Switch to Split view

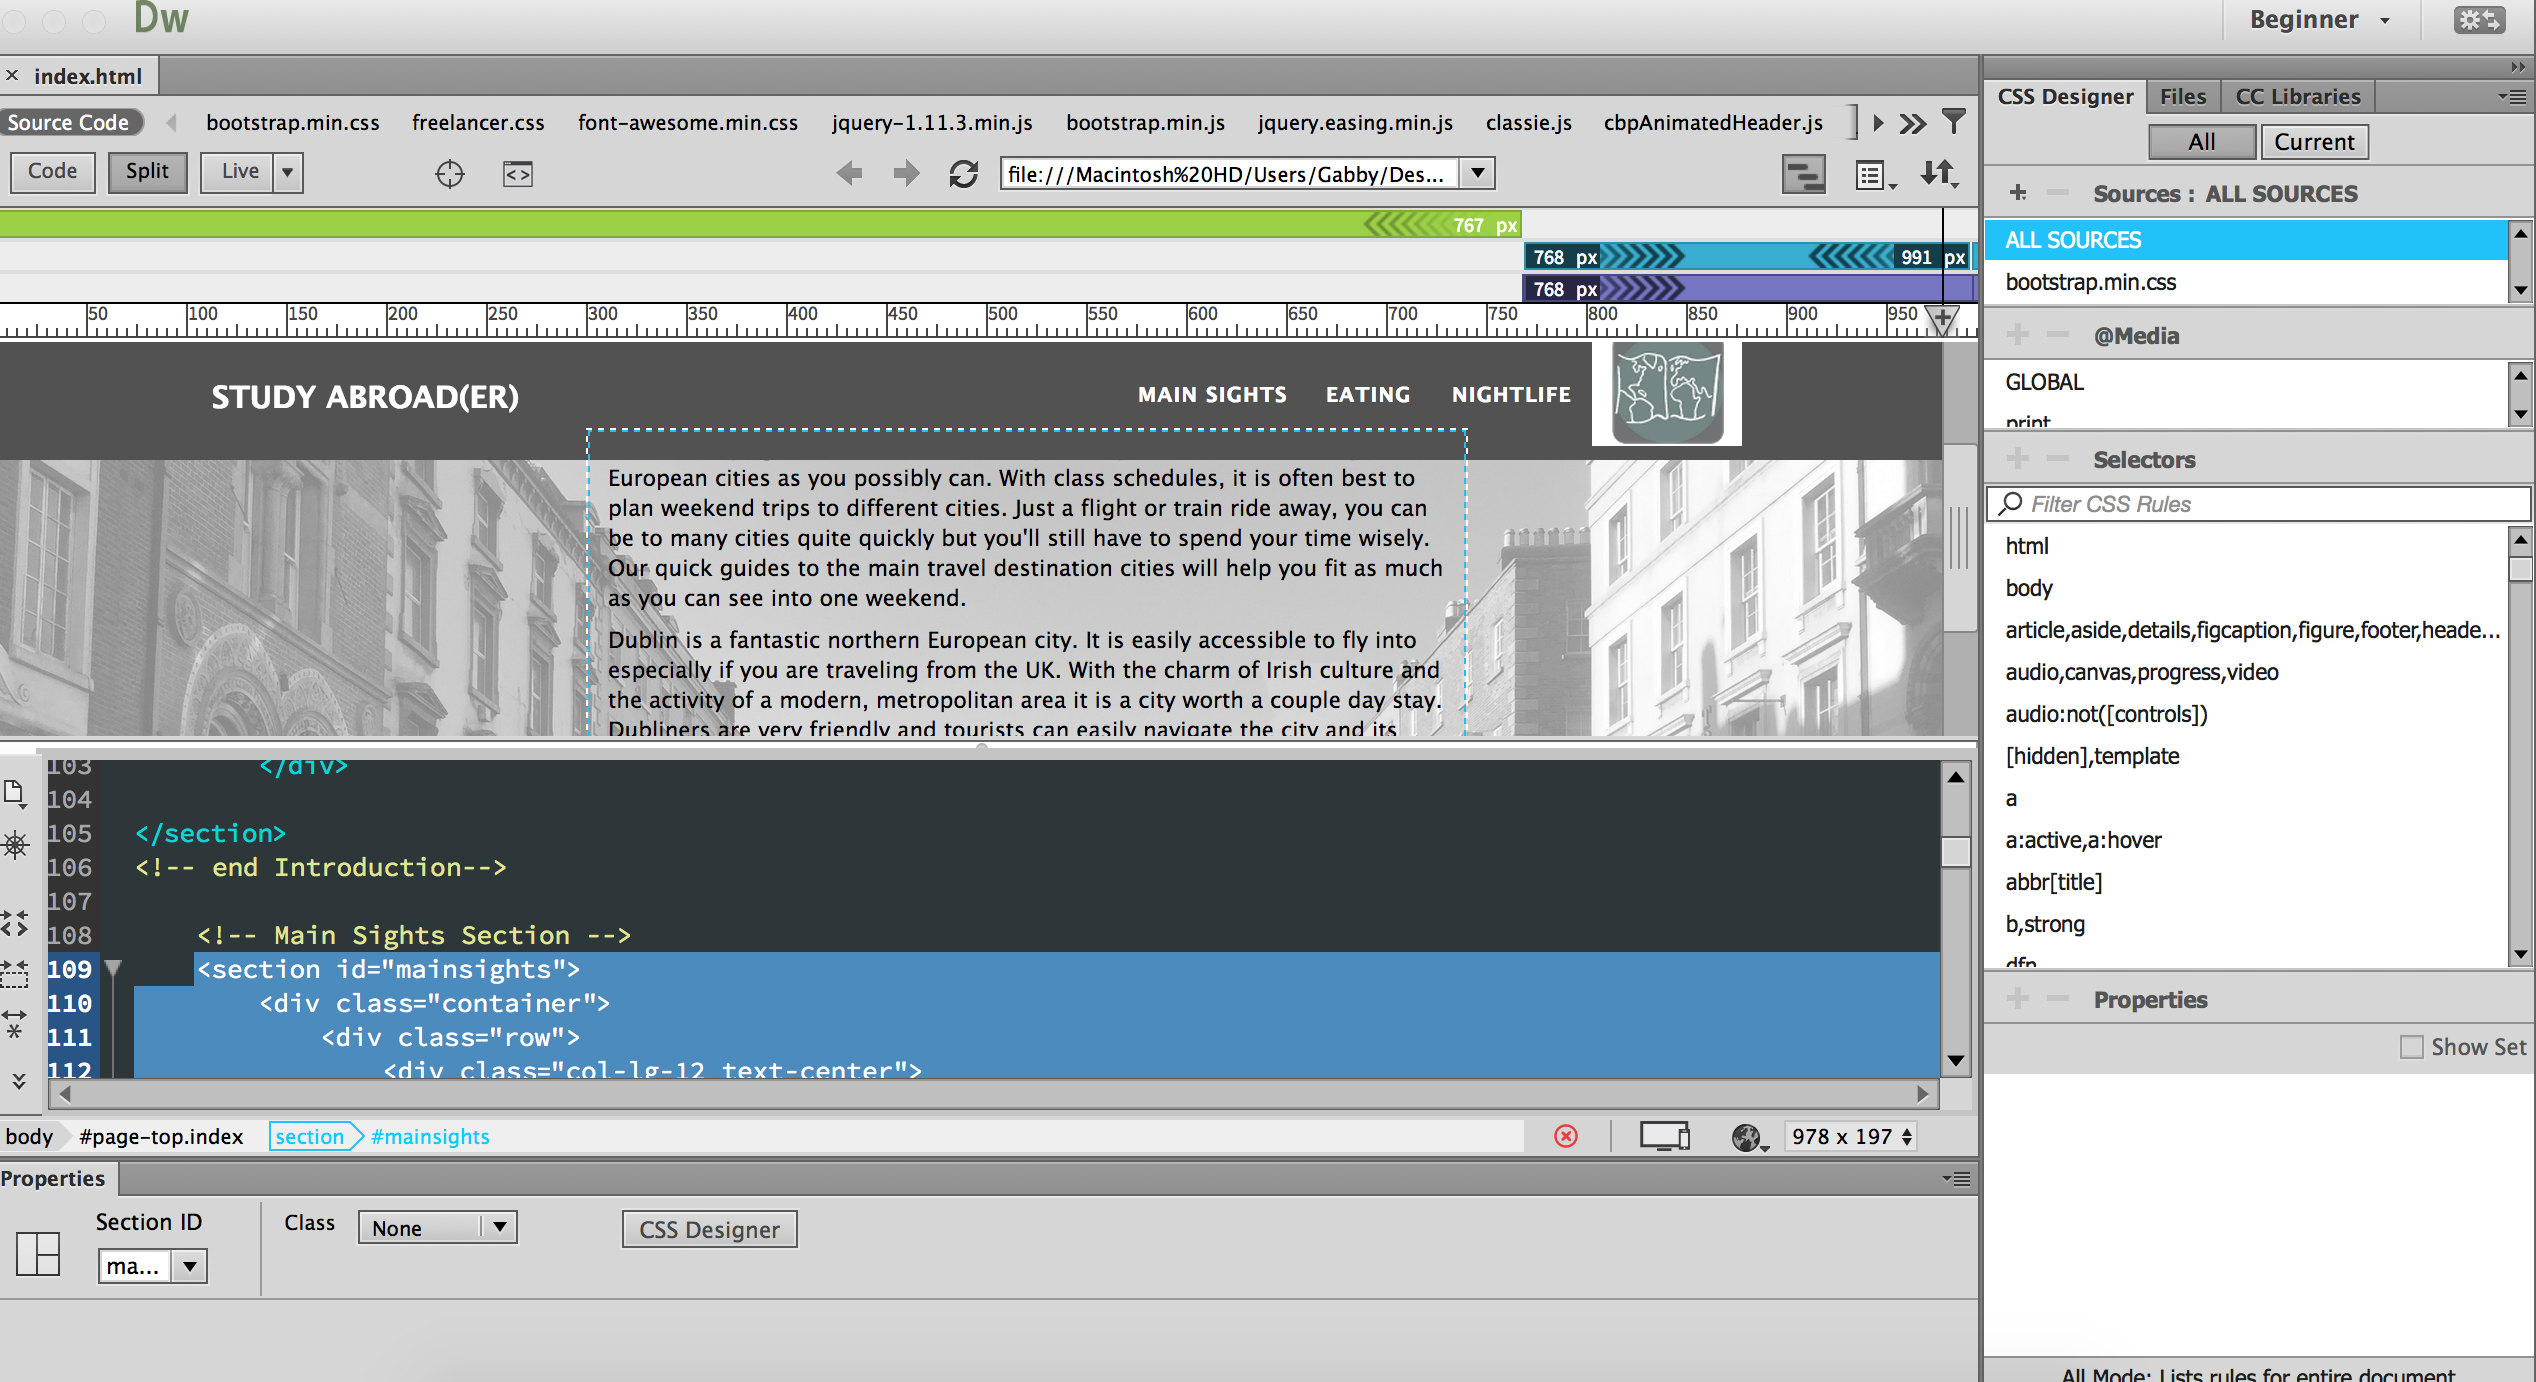click(x=147, y=172)
